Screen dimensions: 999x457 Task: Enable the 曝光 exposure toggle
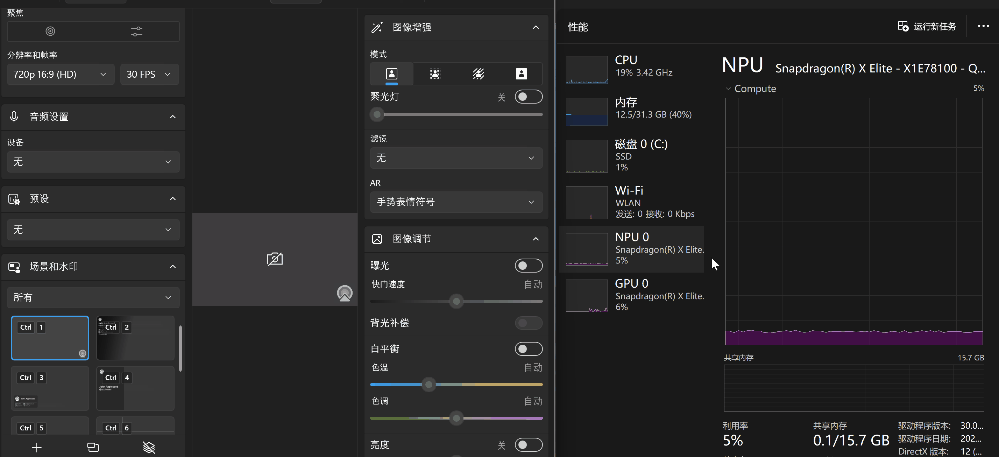click(528, 266)
